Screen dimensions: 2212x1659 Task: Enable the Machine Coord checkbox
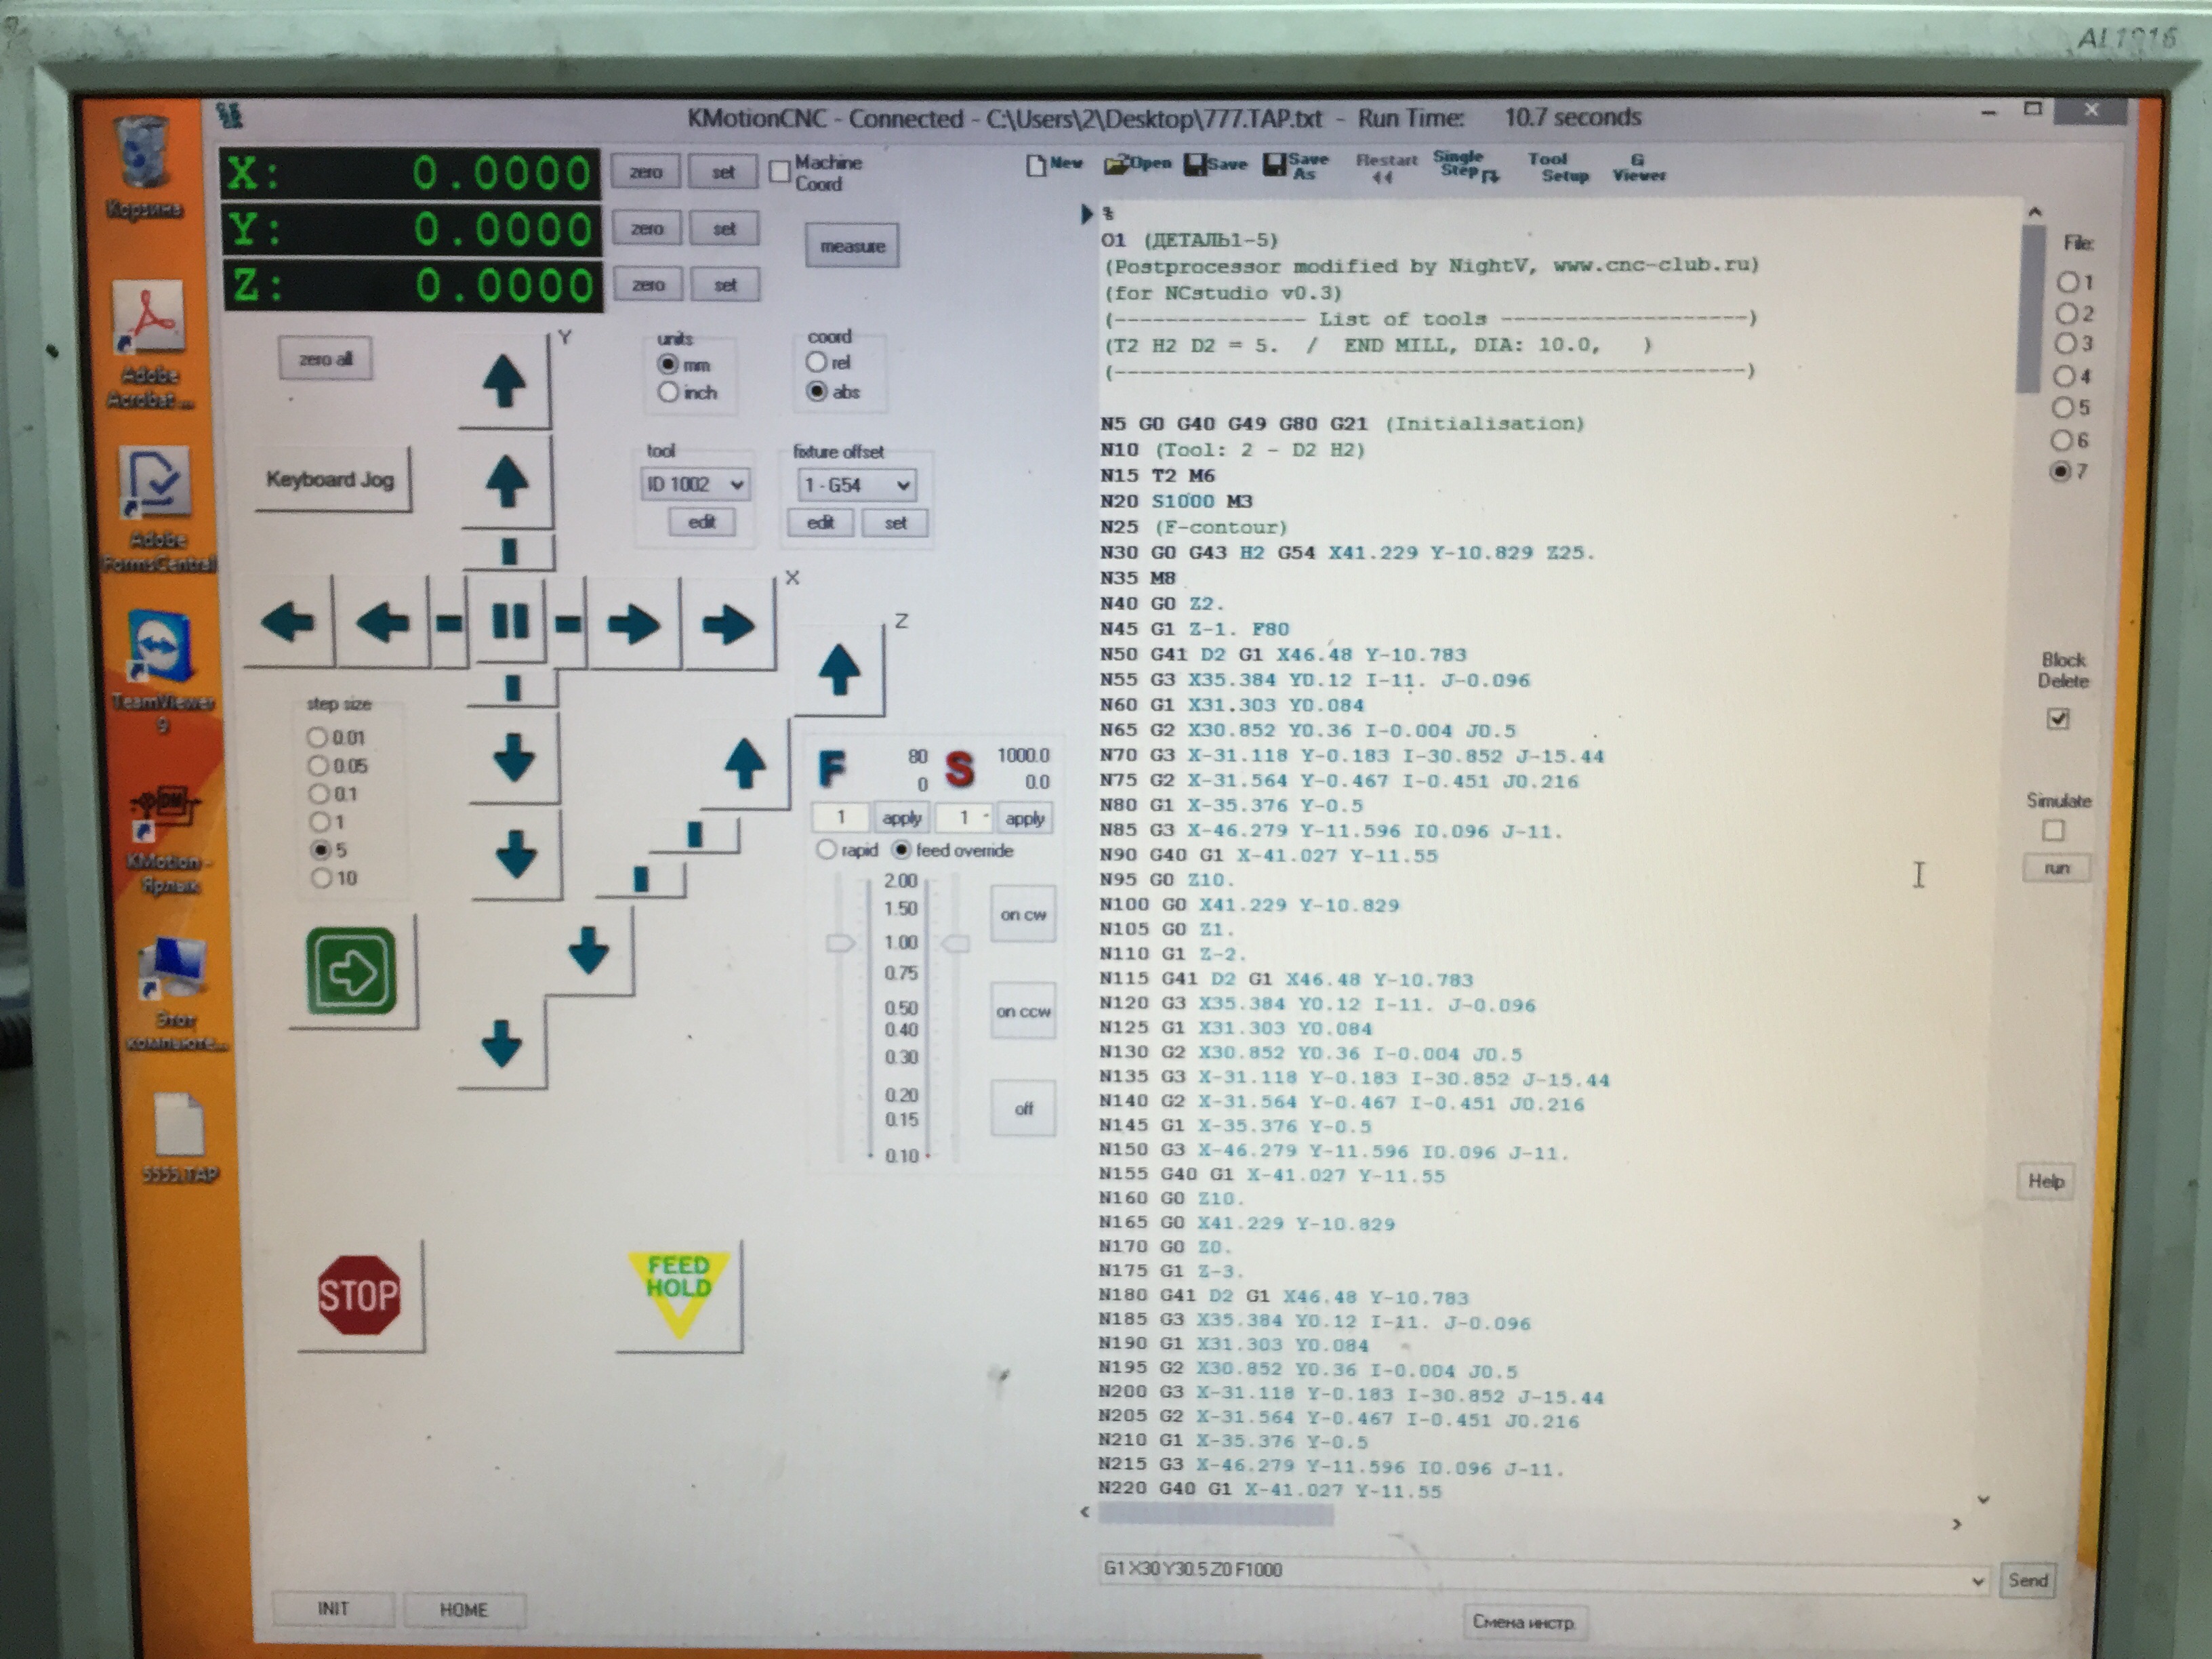point(780,172)
